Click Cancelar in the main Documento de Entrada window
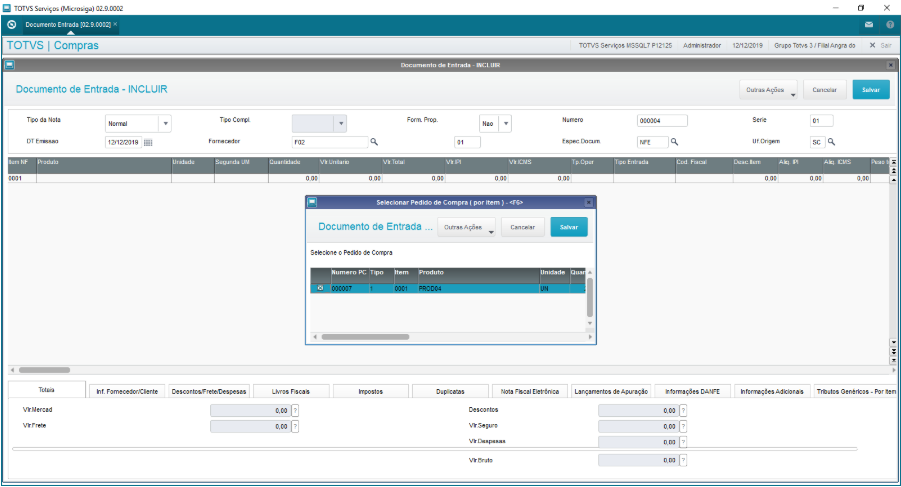 [825, 90]
